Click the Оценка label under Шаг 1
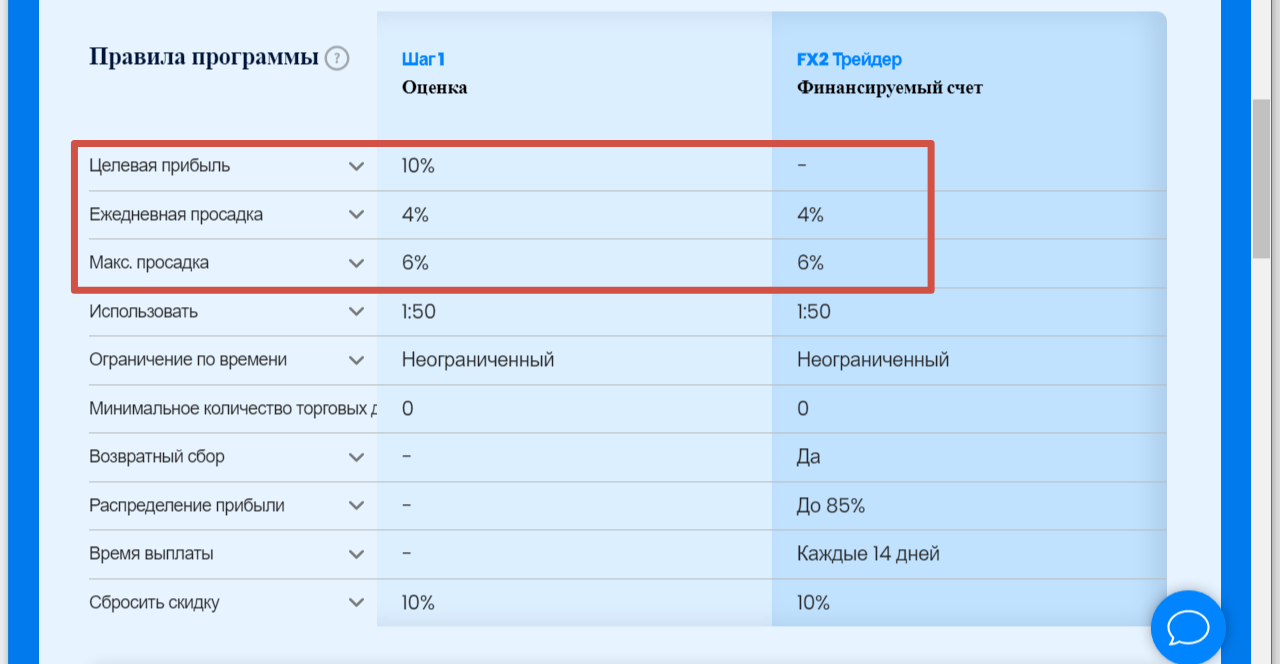Viewport: 1280px width, 664px height. pyautogui.click(x=433, y=88)
